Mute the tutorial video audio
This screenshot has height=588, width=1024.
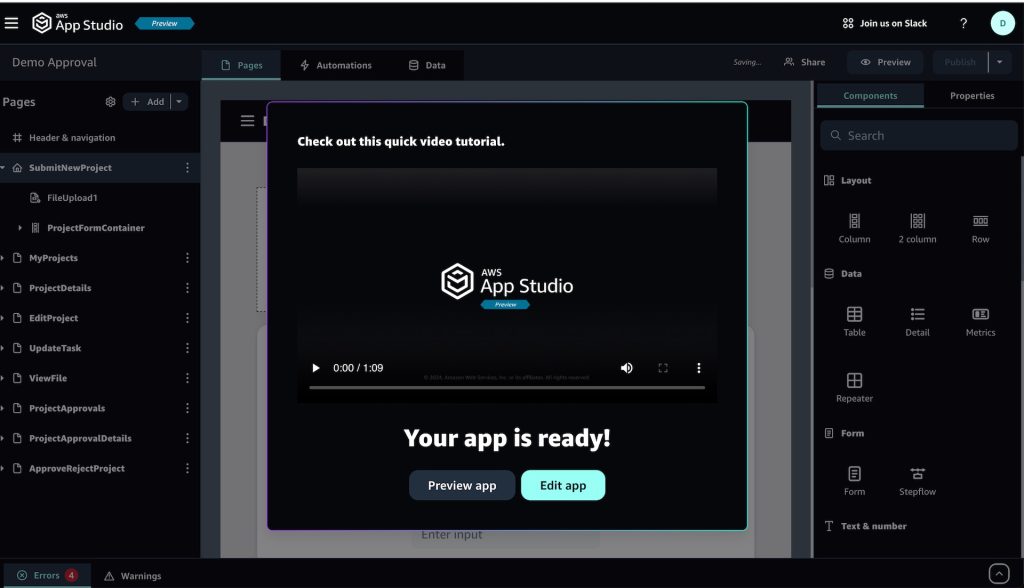[x=627, y=368]
